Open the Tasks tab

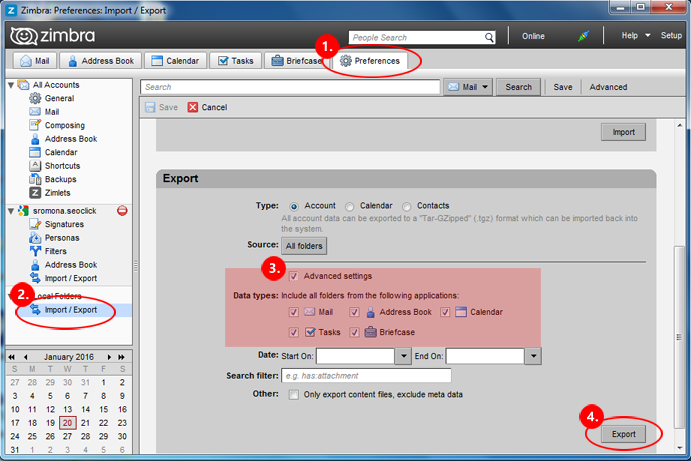pos(236,60)
